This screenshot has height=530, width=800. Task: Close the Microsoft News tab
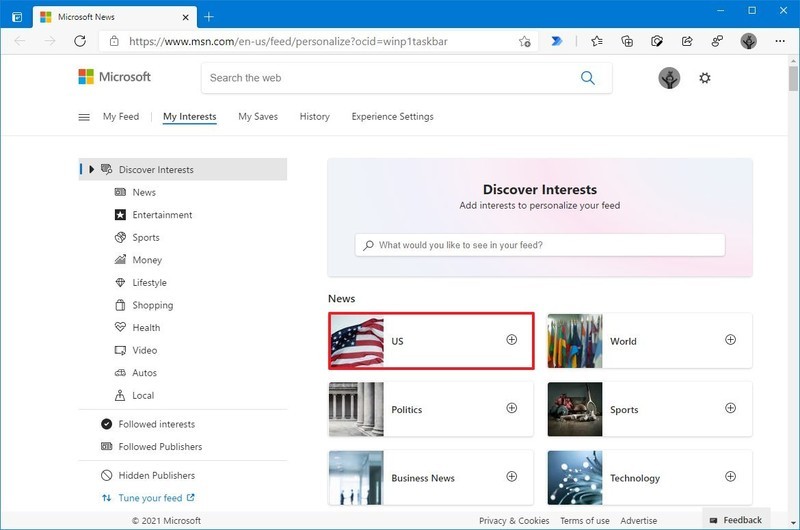tap(186, 17)
